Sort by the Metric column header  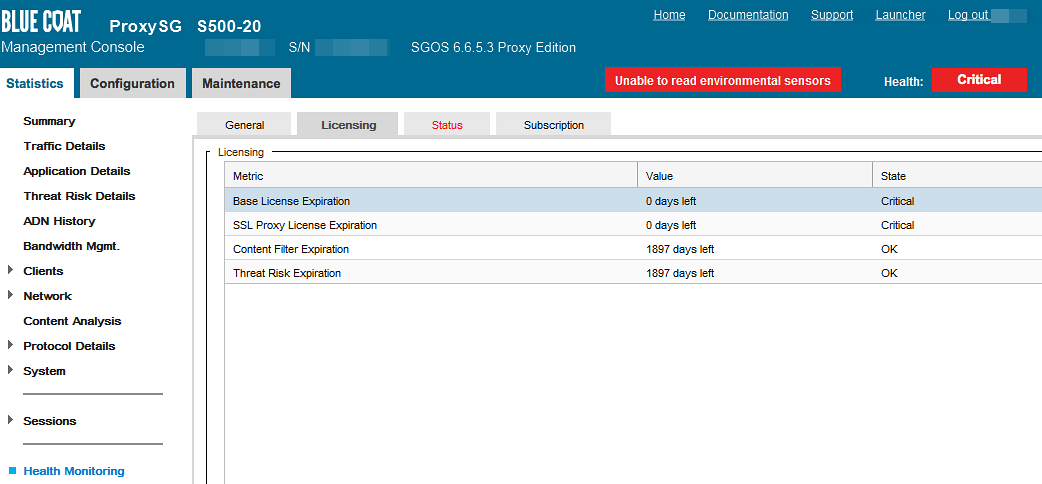point(431,176)
